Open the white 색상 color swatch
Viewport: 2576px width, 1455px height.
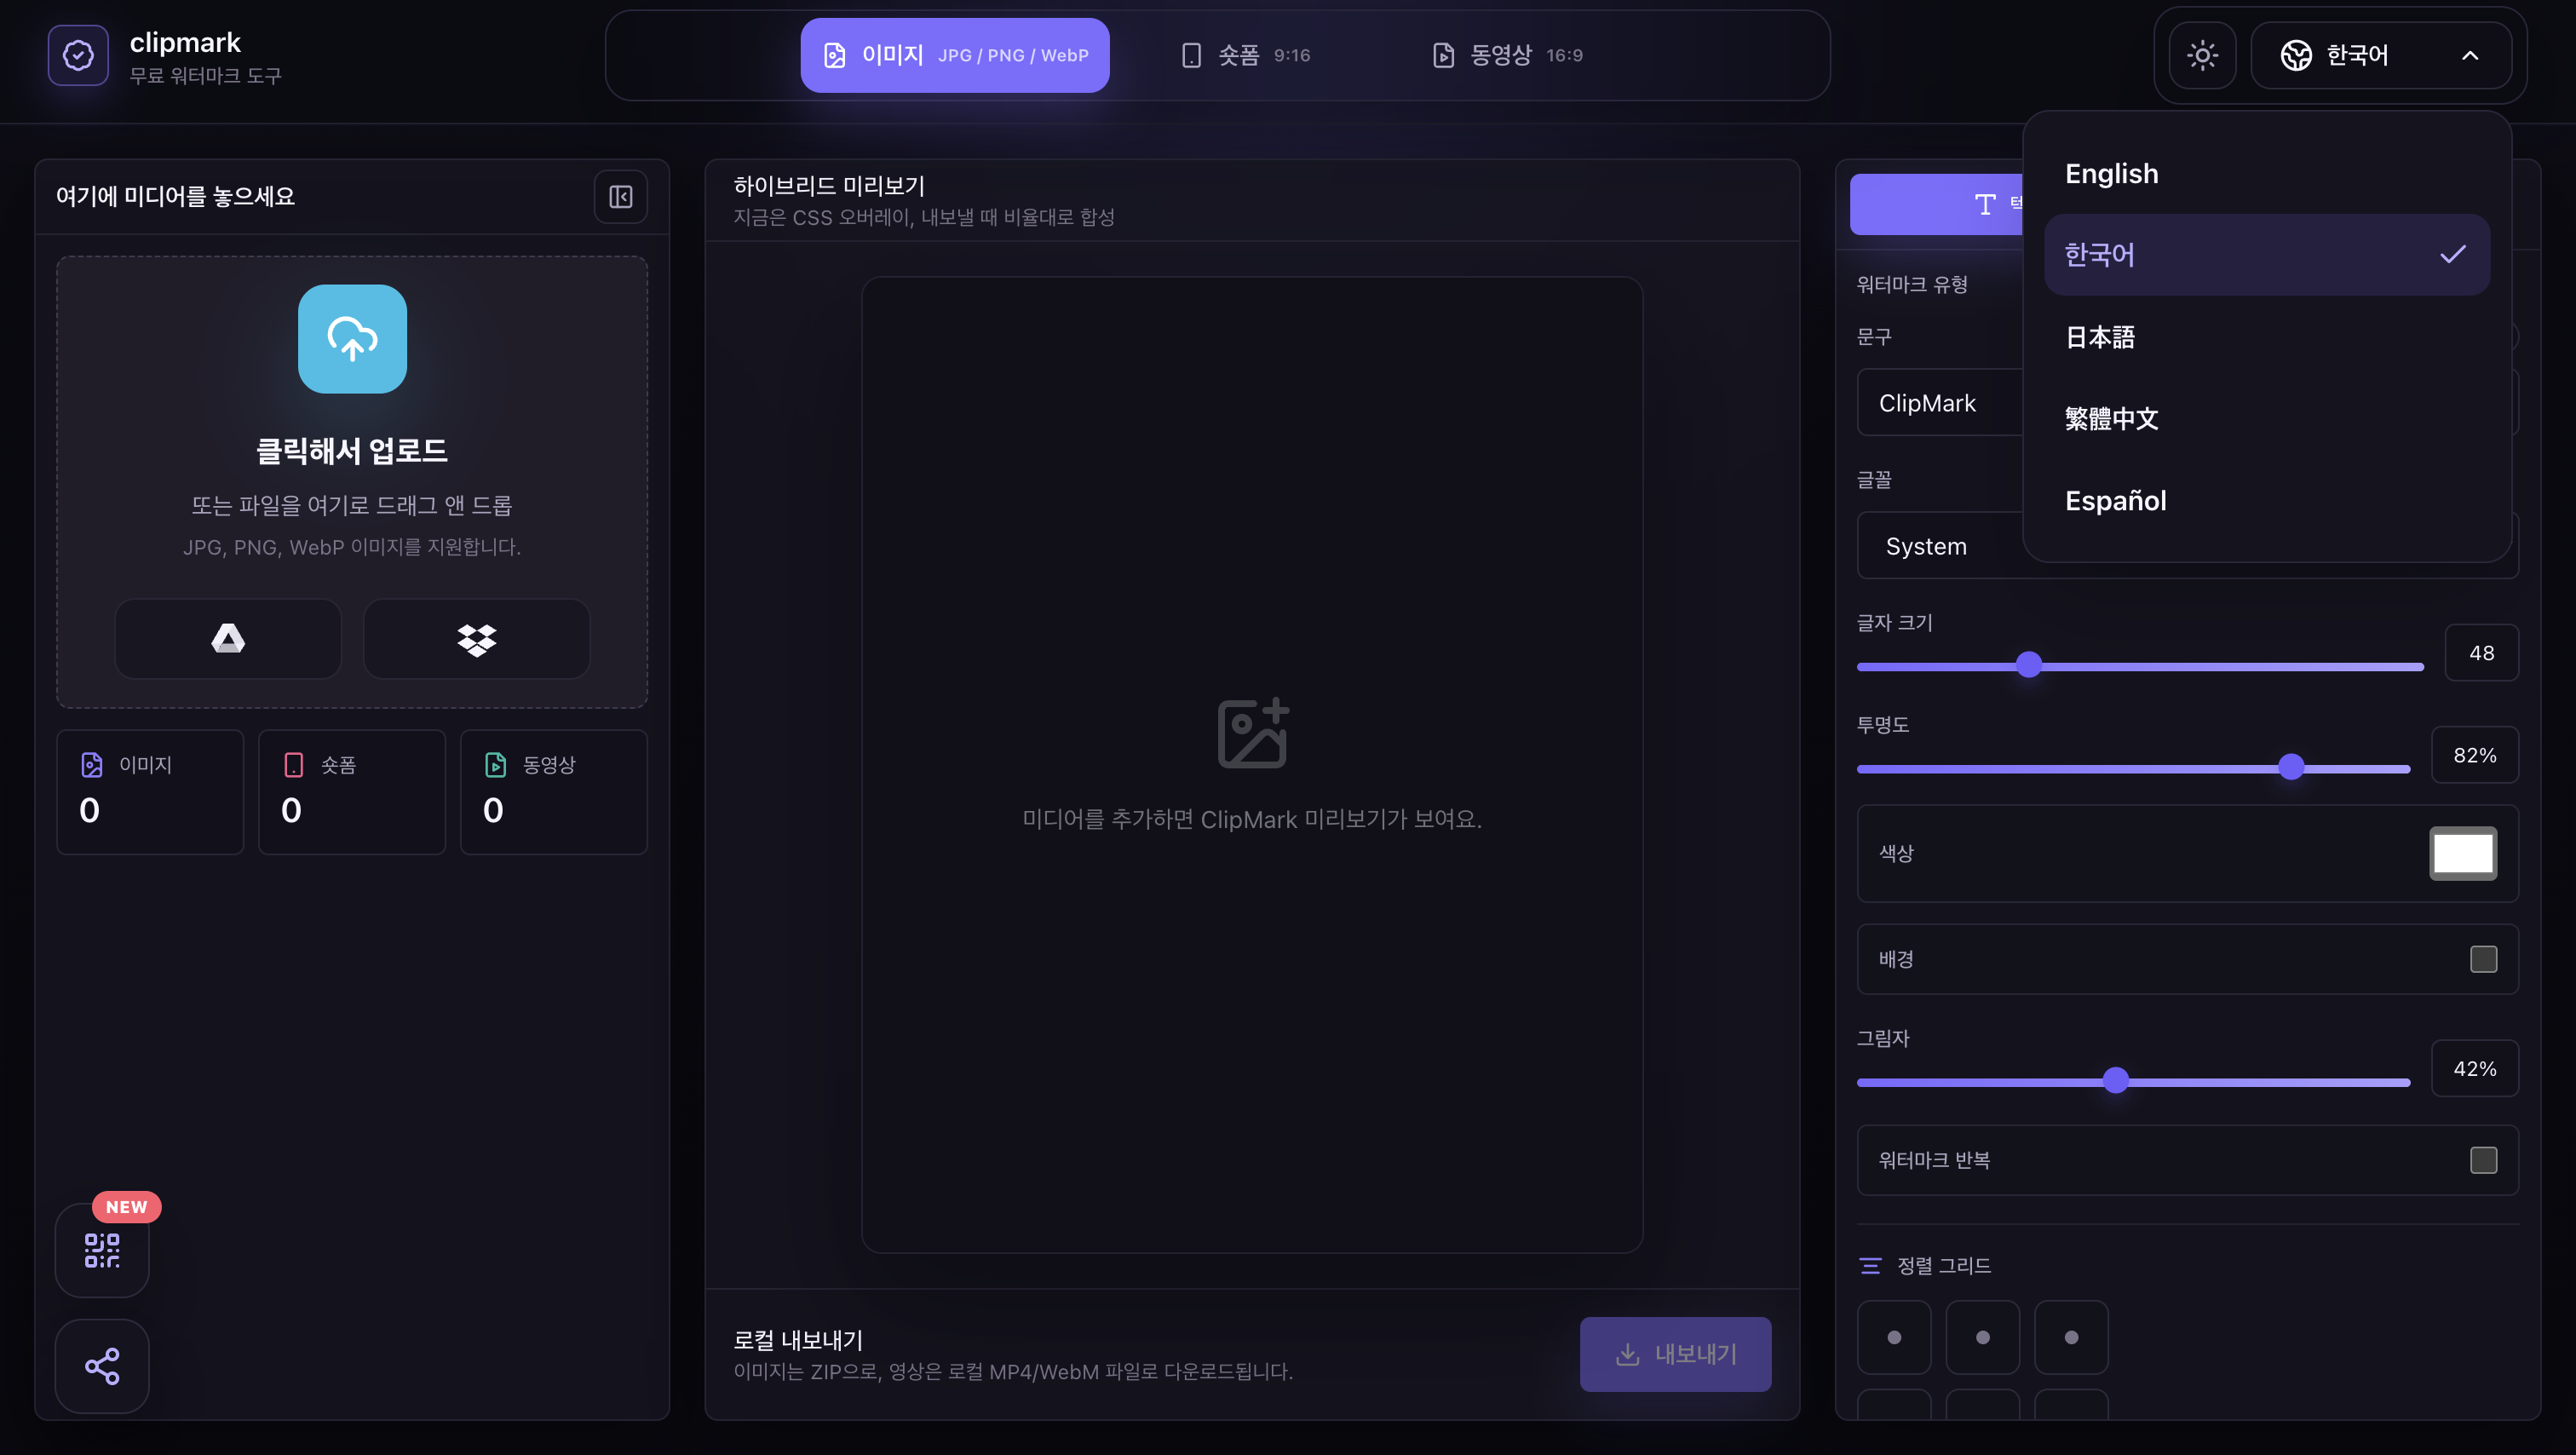[x=2463, y=853]
